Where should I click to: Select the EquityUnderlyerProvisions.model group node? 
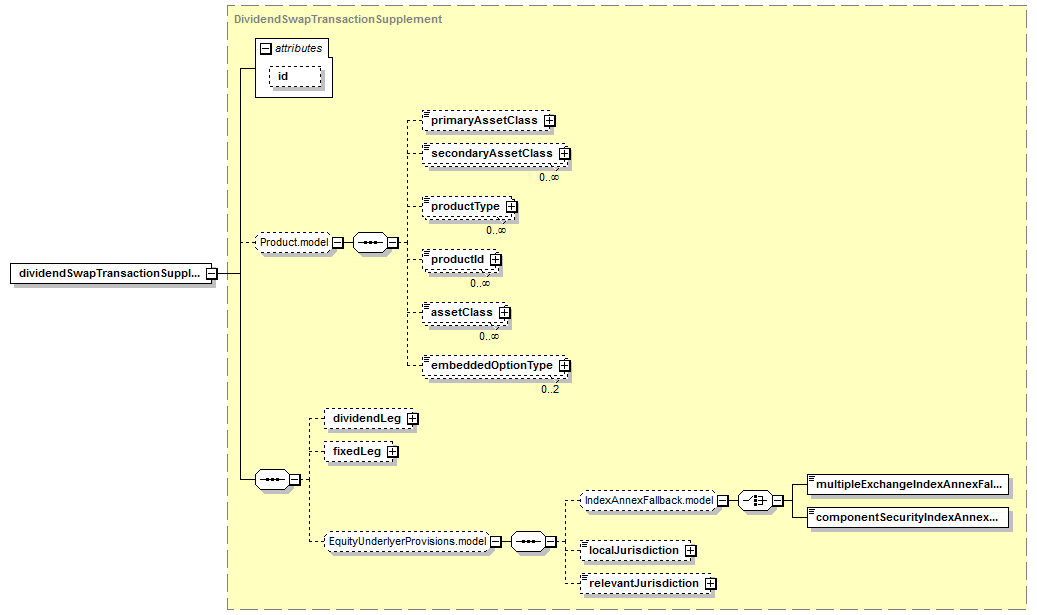click(x=407, y=542)
